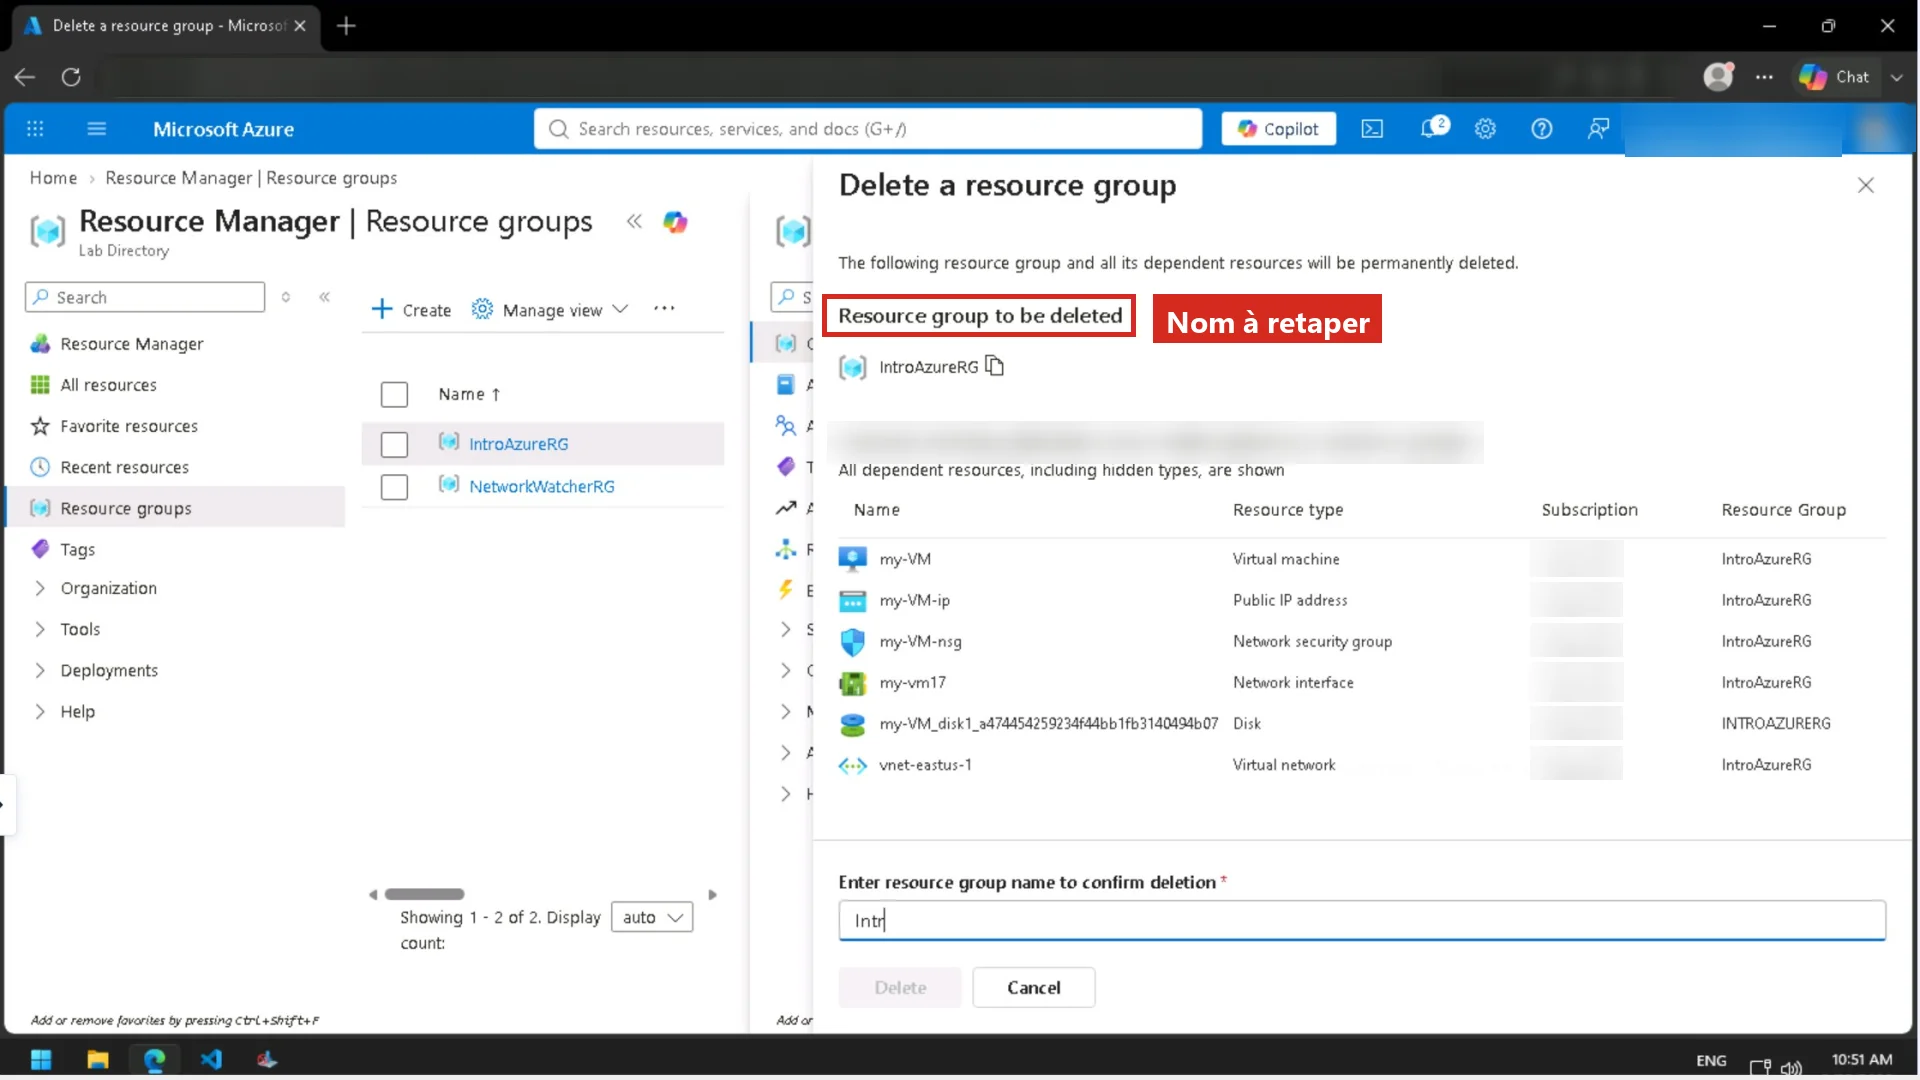Open portal settings gear
Image resolution: width=1920 pixels, height=1080 pixels.
[1485, 129]
